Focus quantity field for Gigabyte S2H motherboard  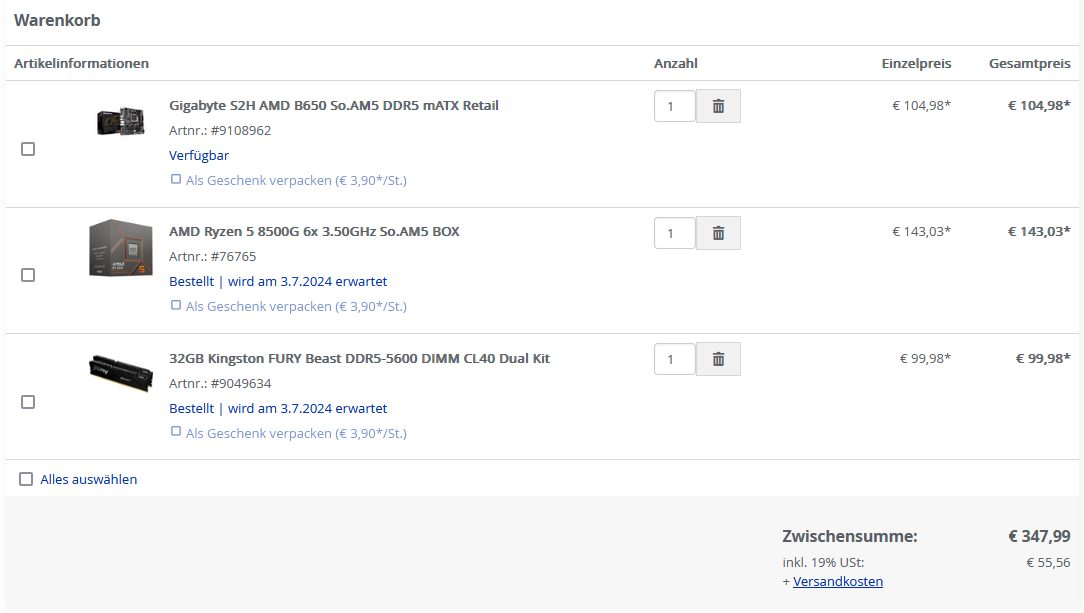[675, 106]
